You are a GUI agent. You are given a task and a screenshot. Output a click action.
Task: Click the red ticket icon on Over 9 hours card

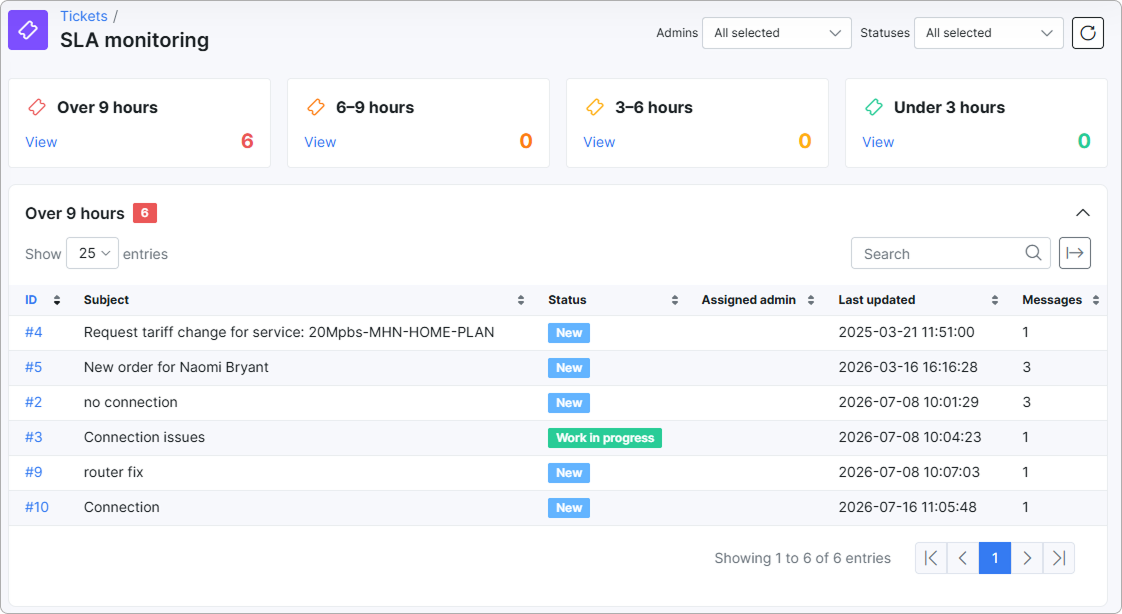(37, 107)
